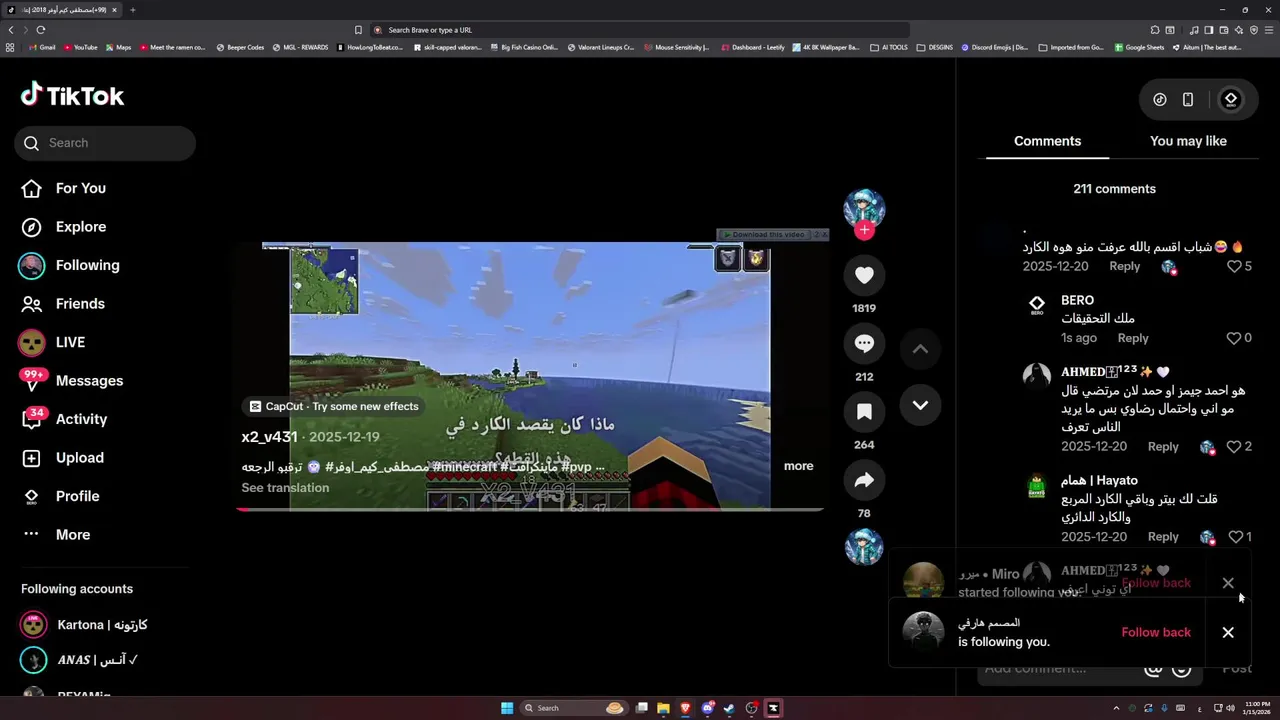The height and width of the screenshot is (720, 1280).
Task: Share the video with arrow icon
Action: point(864,480)
